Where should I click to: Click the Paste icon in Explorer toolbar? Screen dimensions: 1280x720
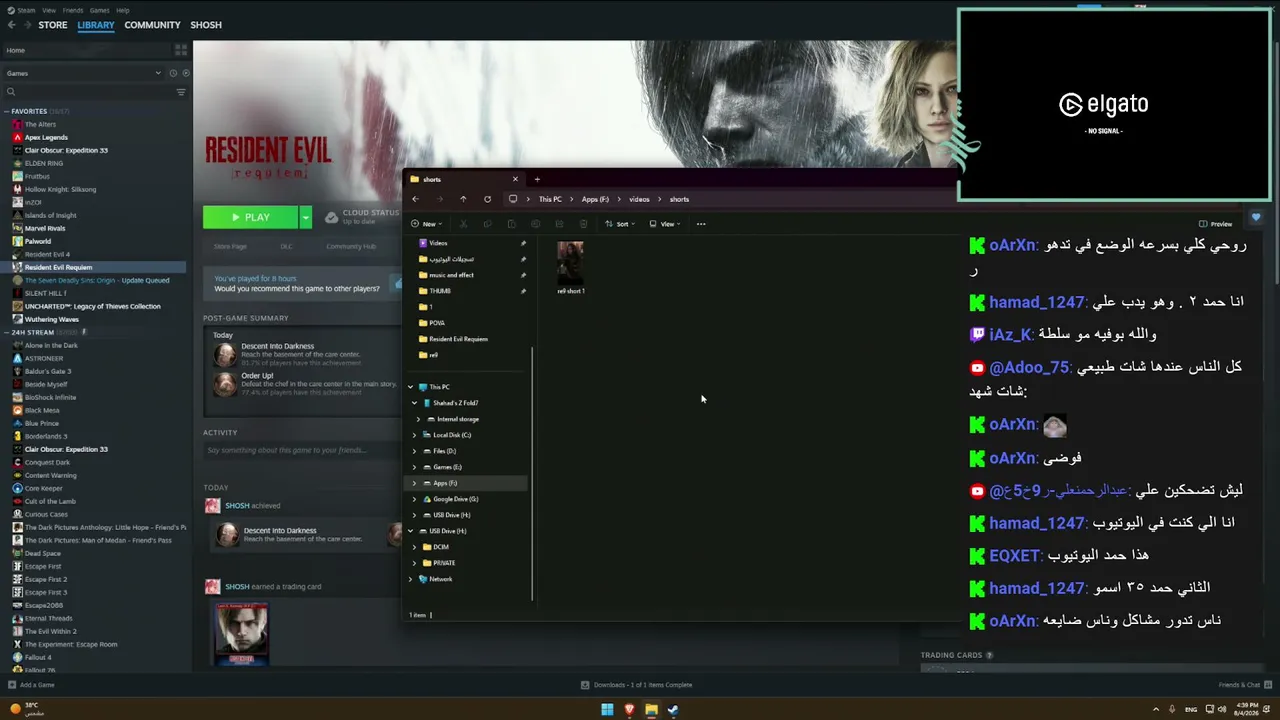pos(511,224)
